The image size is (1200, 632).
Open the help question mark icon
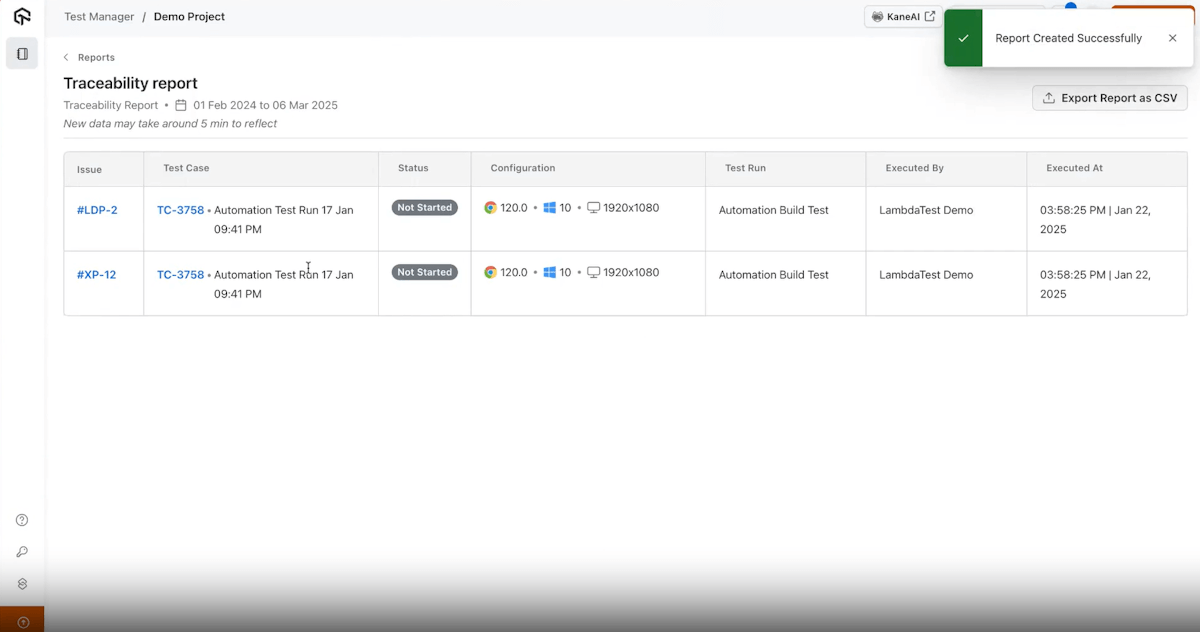(x=22, y=520)
